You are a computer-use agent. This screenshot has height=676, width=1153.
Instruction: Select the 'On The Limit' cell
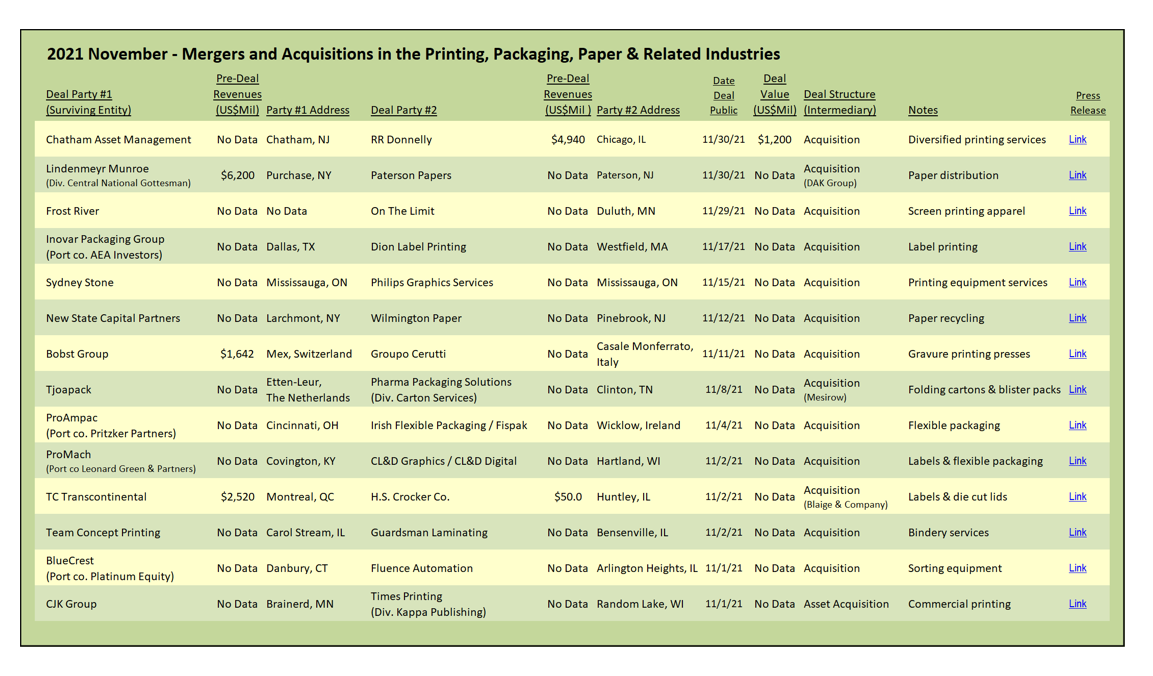pyautogui.click(x=402, y=211)
